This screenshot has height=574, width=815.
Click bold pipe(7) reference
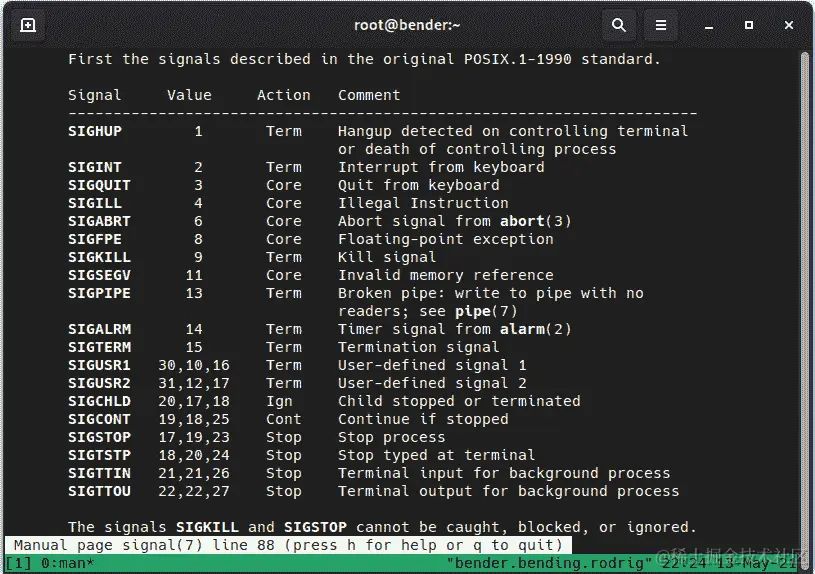(x=486, y=311)
